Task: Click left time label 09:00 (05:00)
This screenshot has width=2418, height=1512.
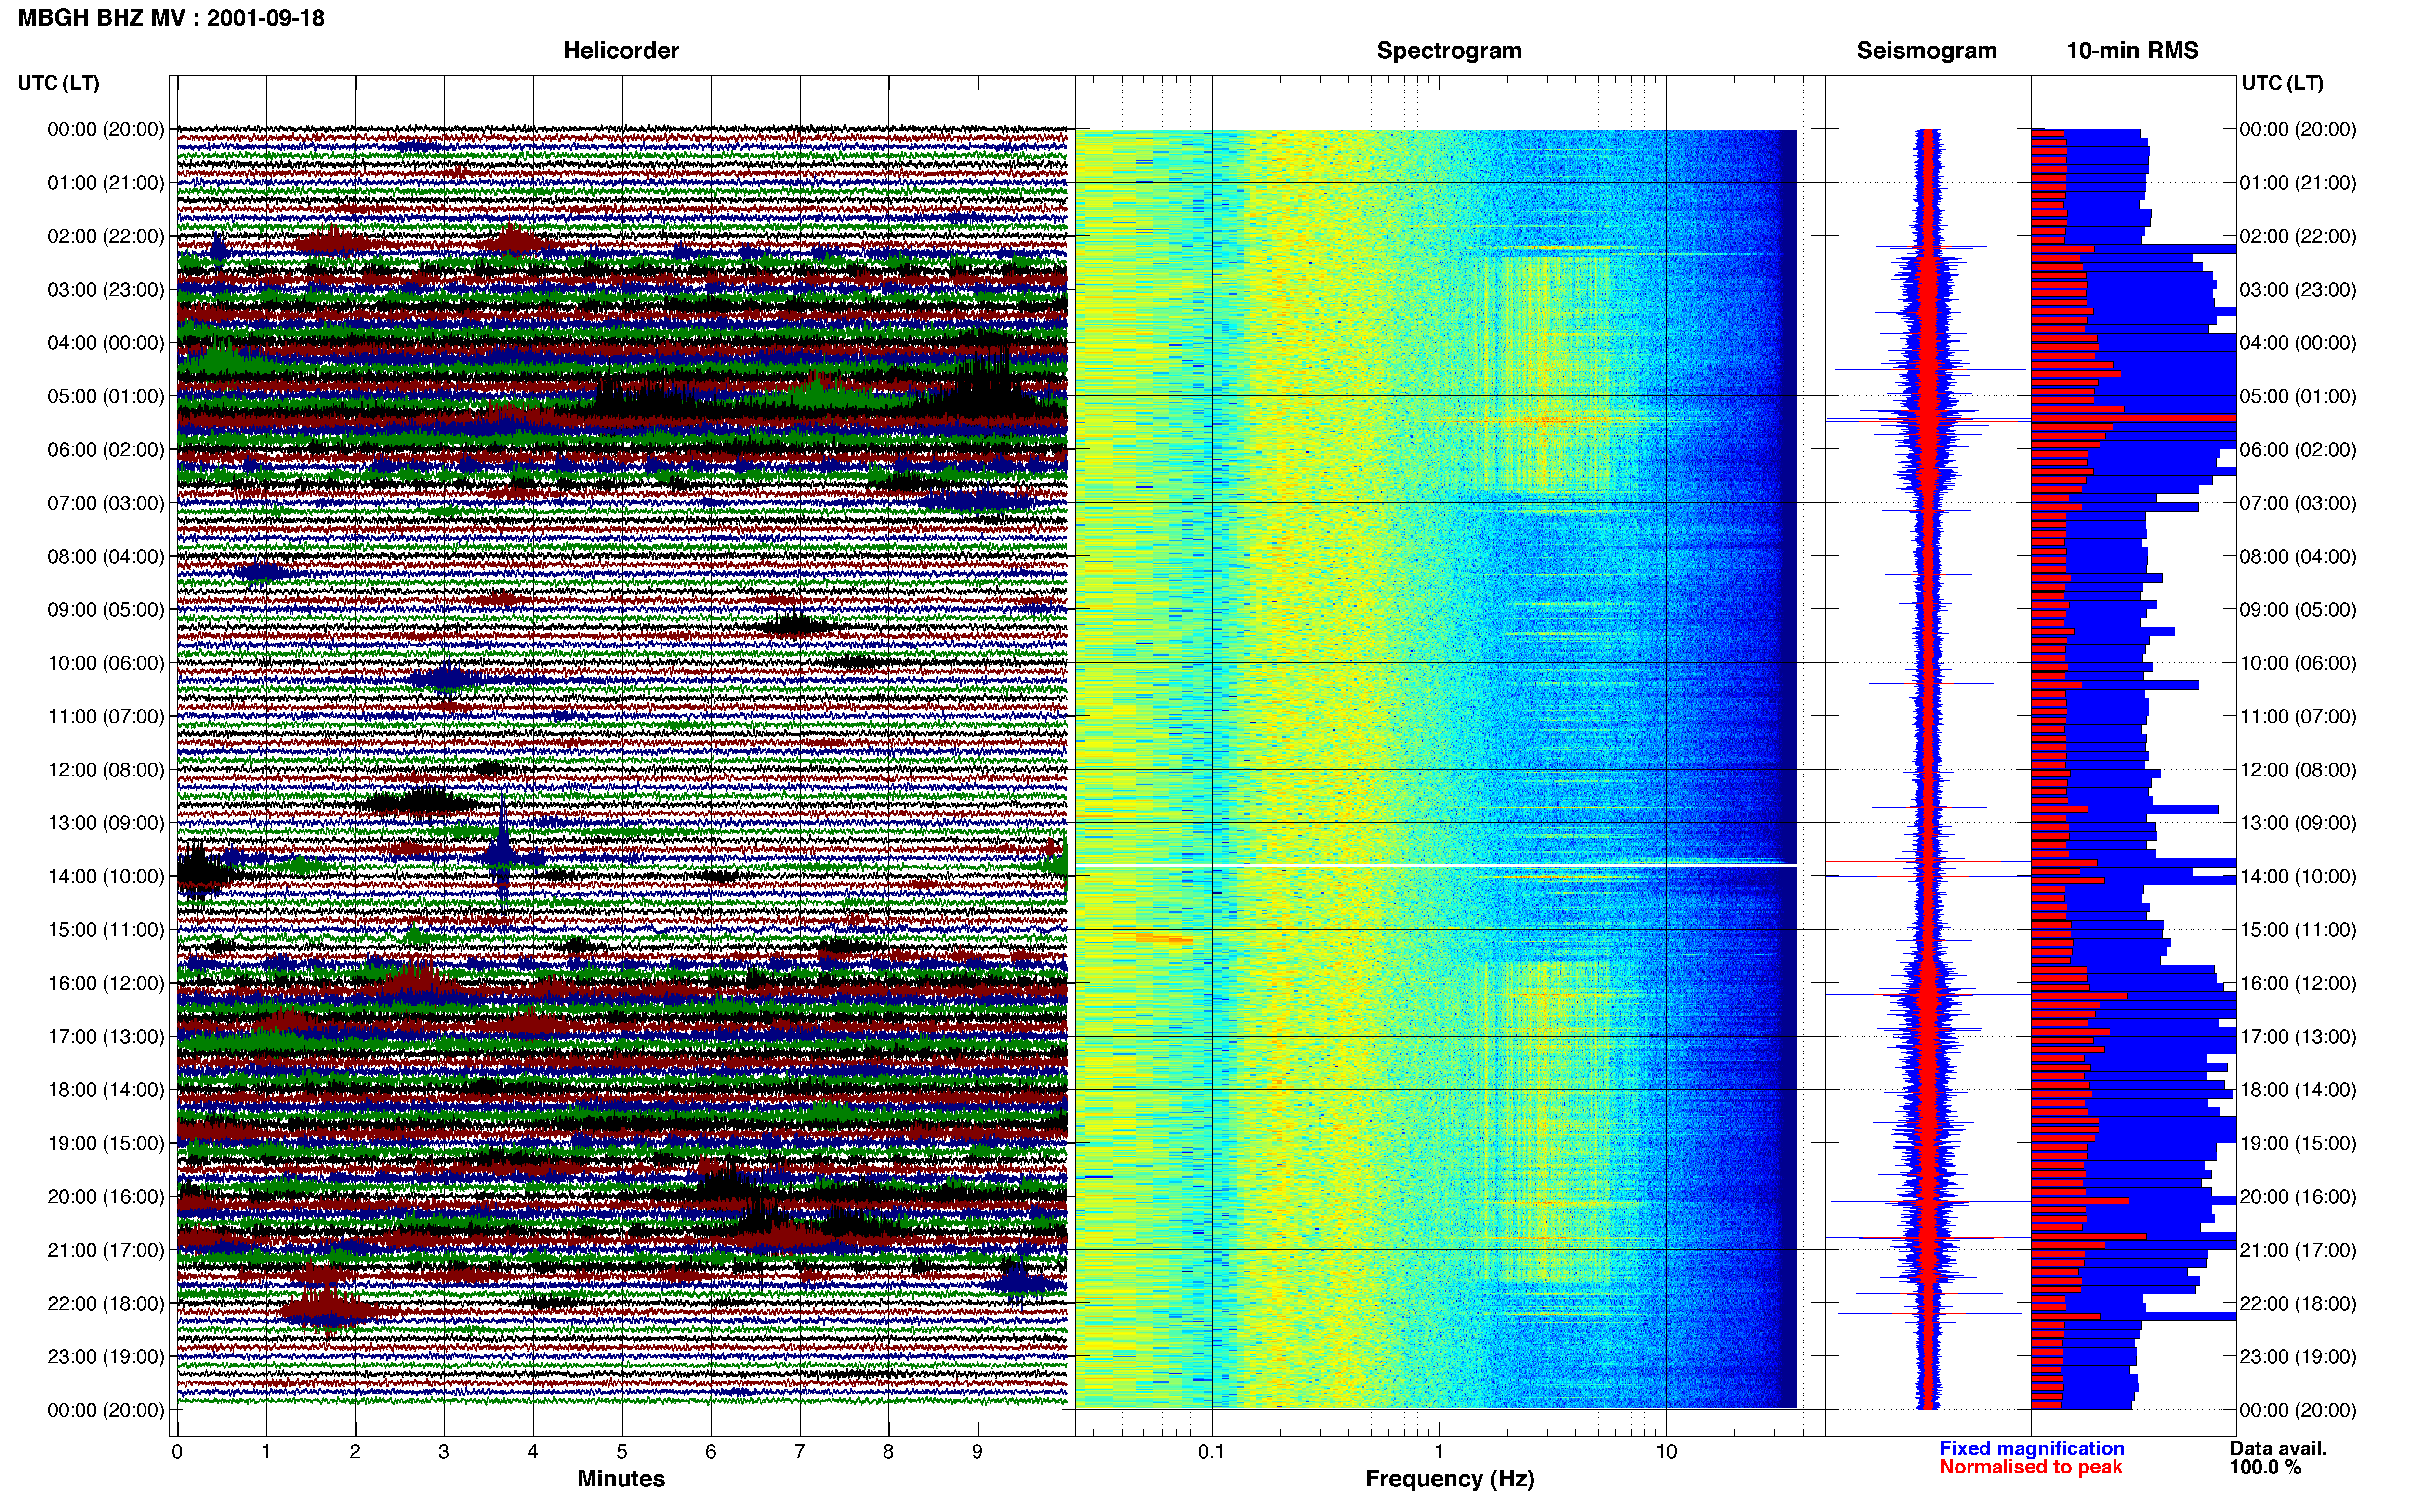Action: pyautogui.click(x=106, y=610)
